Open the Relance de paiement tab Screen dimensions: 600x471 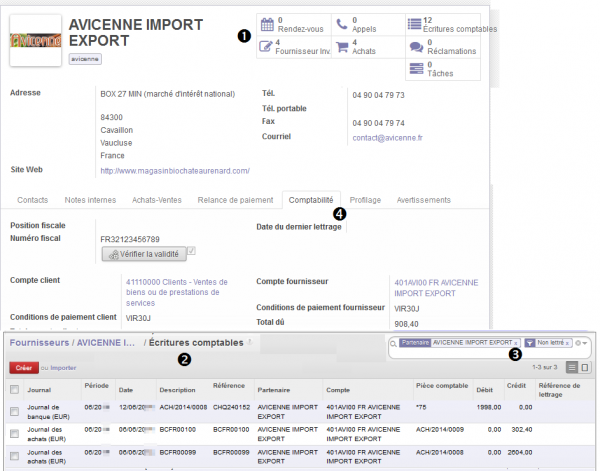[235, 200]
